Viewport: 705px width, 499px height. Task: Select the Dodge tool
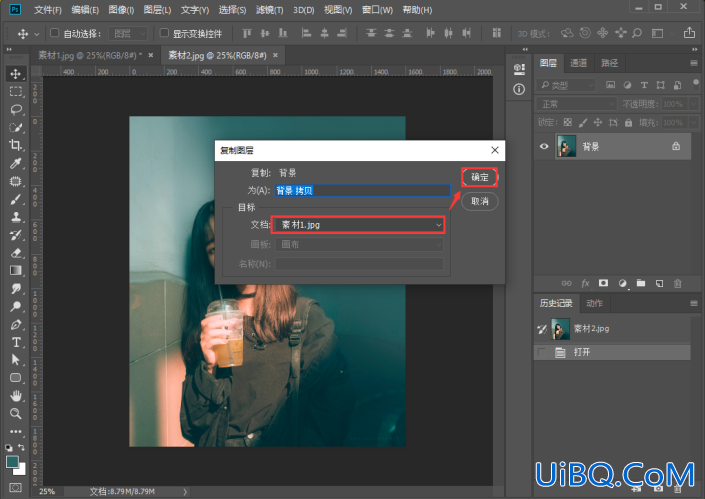(x=16, y=307)
